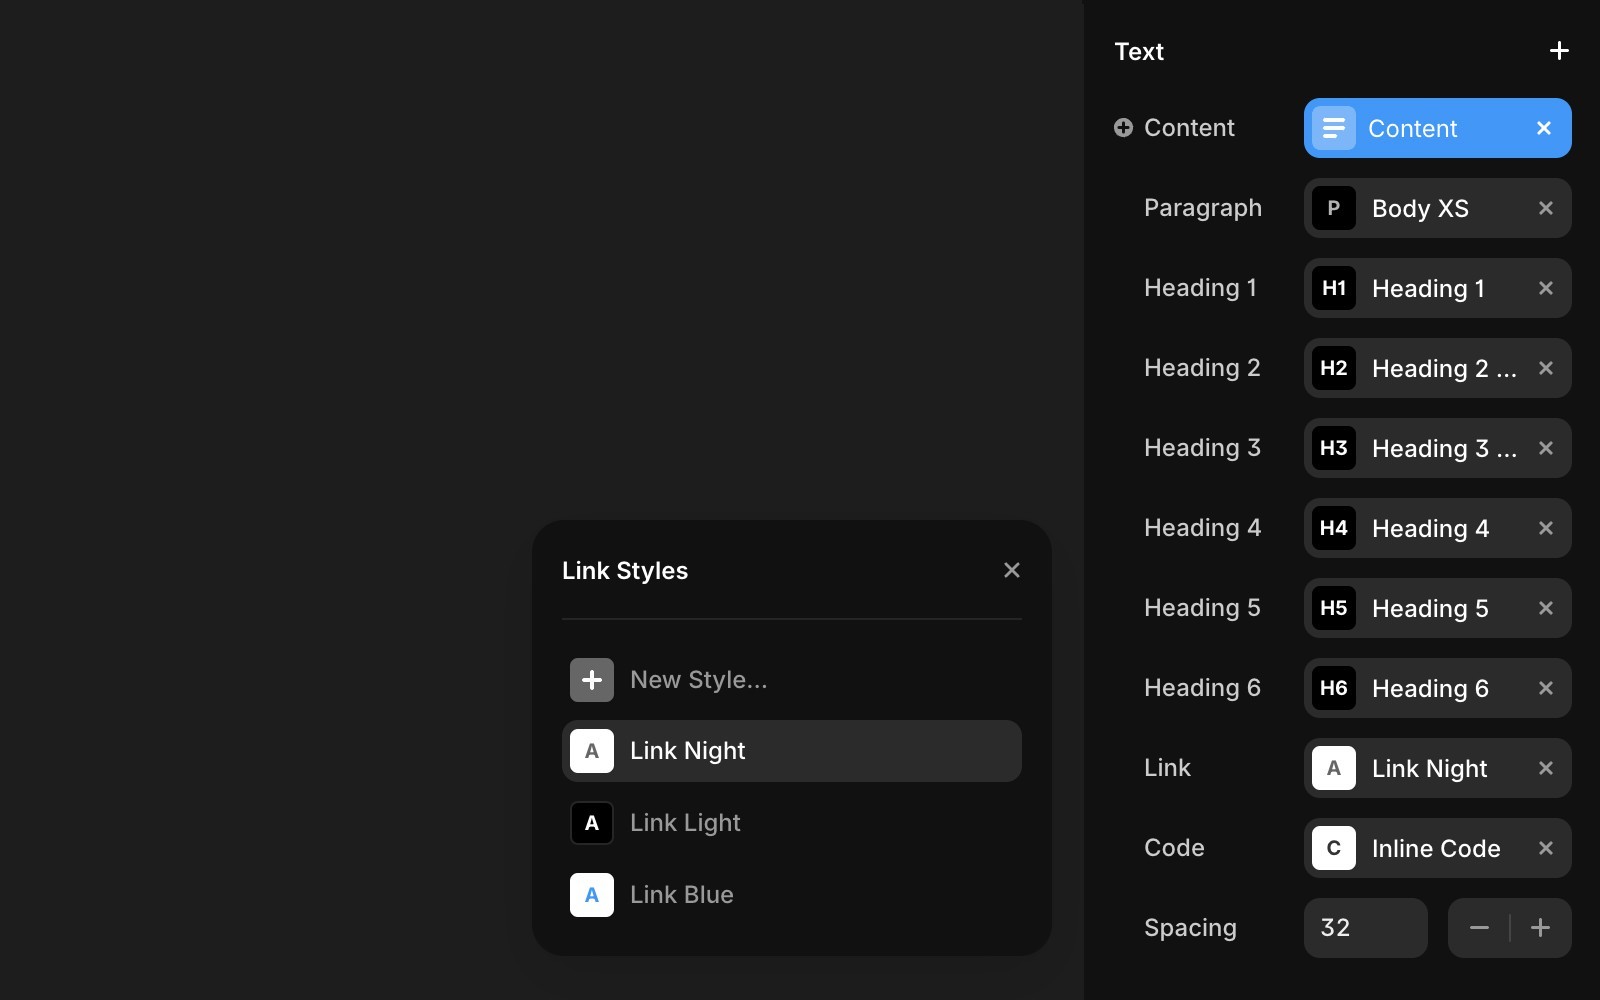
Task: Remove the Heading 2 style assignment
Action: (1545, 368)
